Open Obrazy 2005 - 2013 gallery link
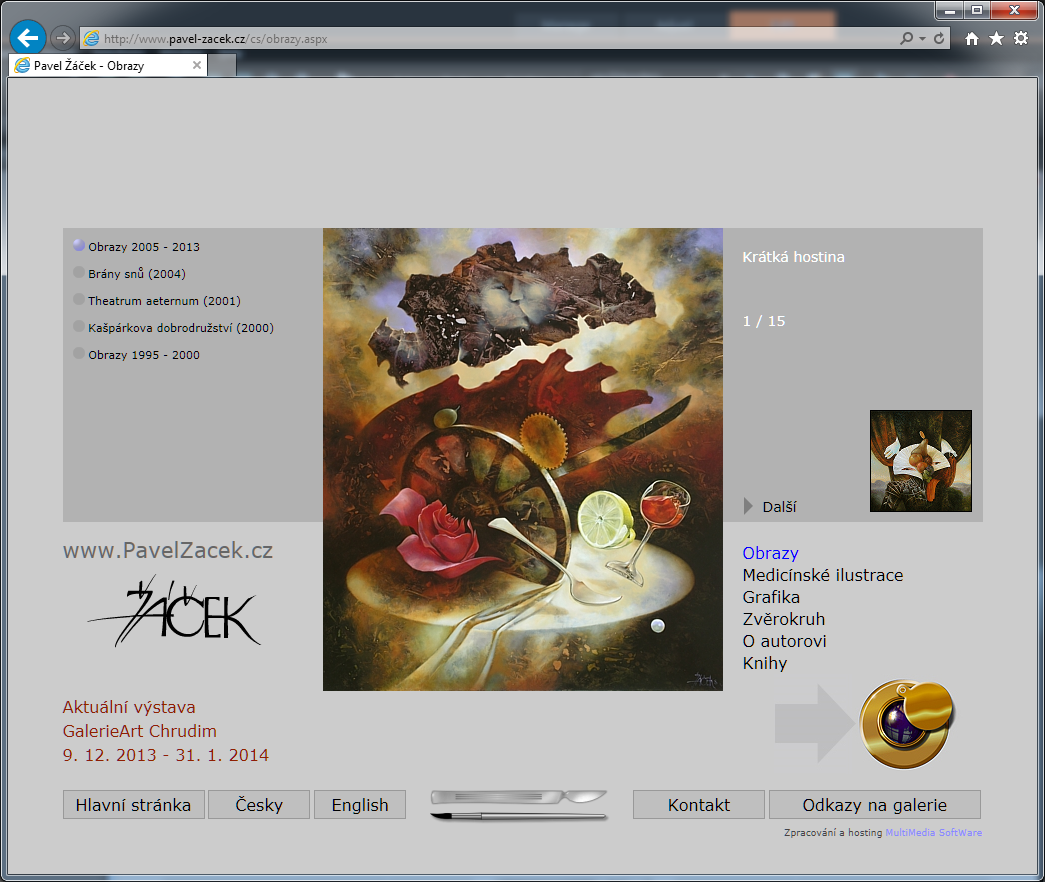Viewport: 1045px width, 882px height. point(144,247)
